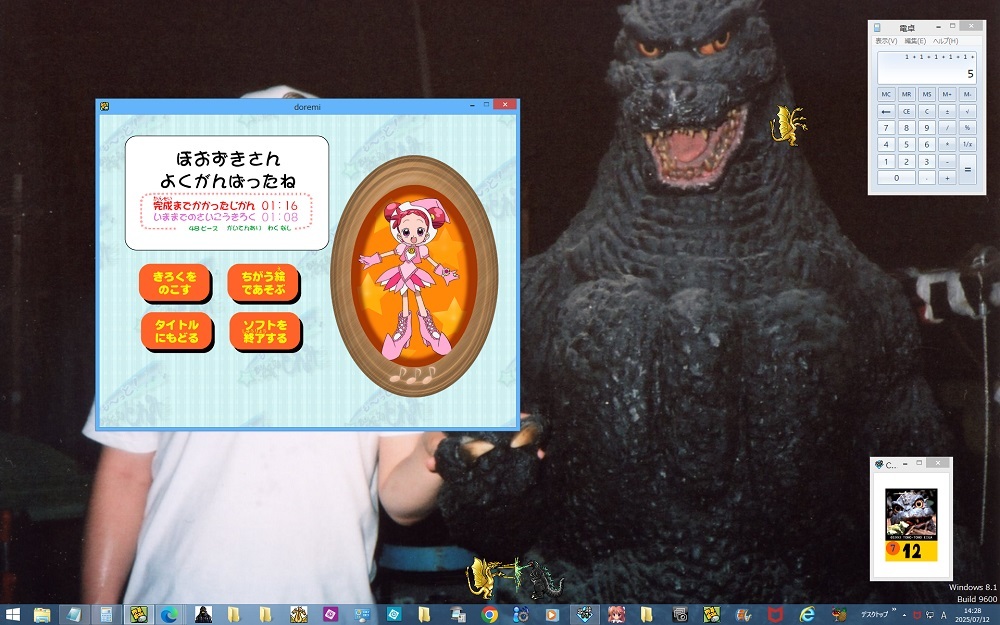Click calculator 1/x reciprocal key
Viewport: 1000px width, 625px height.
(x=967, y=145)
